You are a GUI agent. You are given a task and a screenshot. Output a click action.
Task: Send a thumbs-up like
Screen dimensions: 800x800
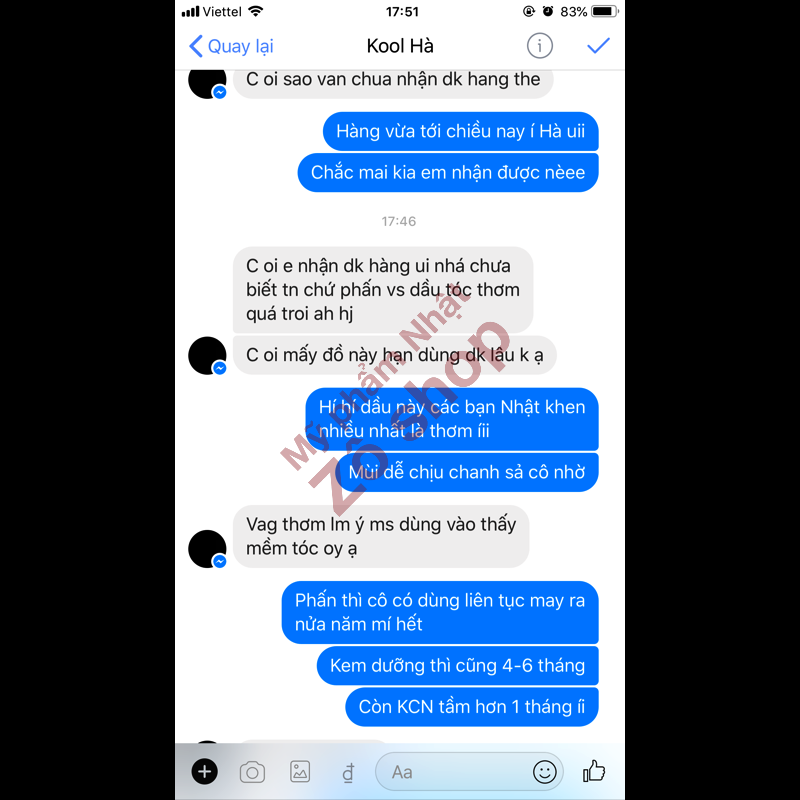(593, 771)
